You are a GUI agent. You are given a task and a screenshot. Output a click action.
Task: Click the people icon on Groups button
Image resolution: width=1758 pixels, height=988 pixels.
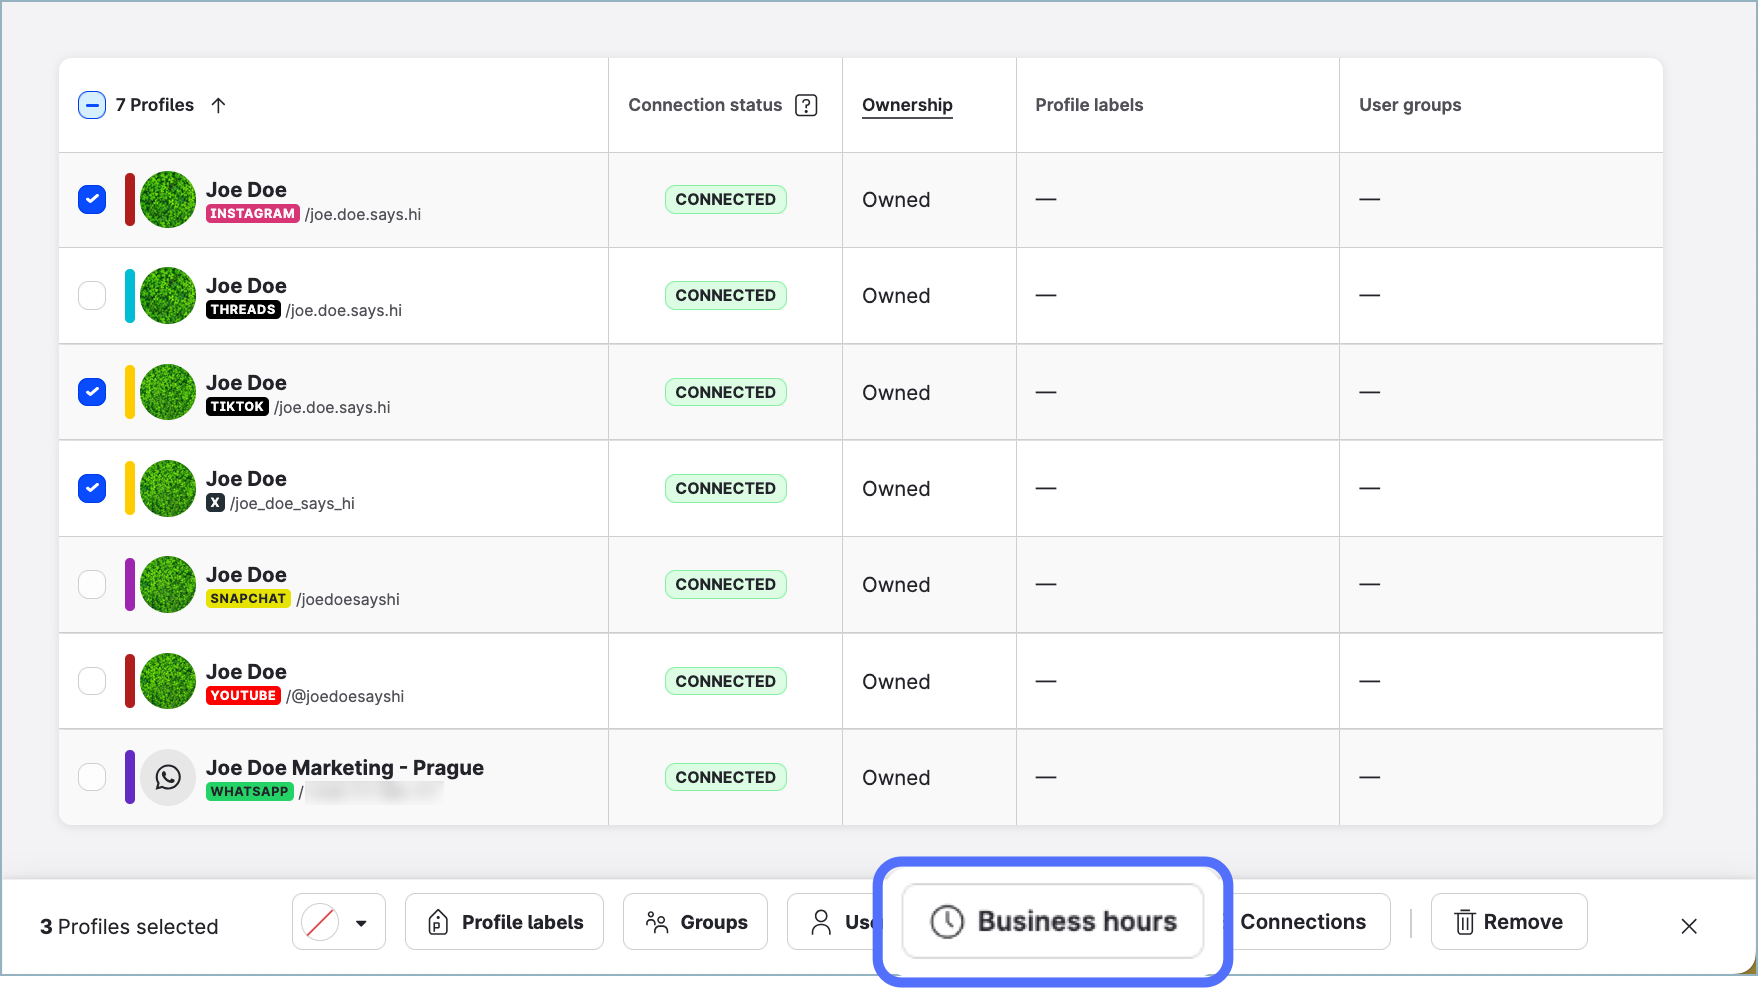(x=657, y=922)
